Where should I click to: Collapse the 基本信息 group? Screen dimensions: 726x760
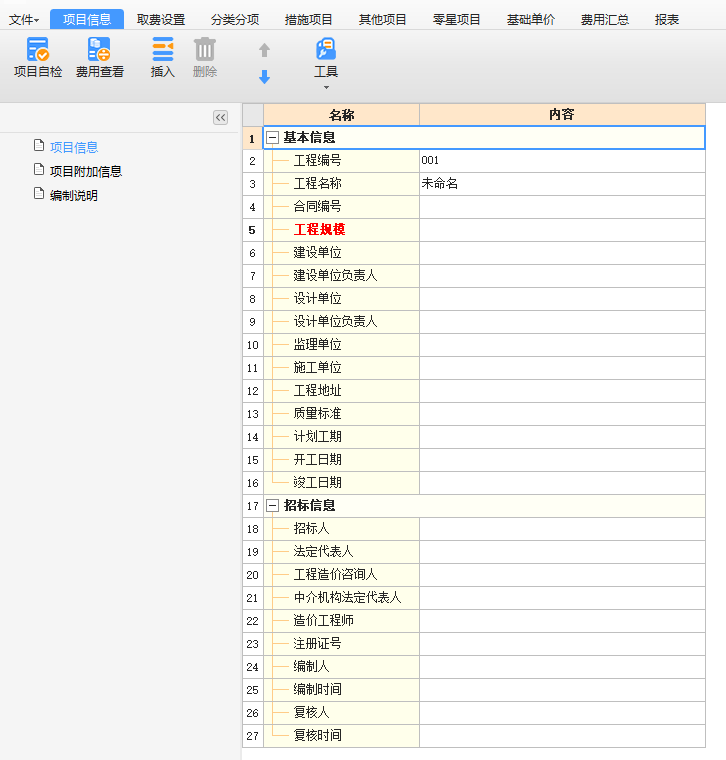(x=272, y=138)
